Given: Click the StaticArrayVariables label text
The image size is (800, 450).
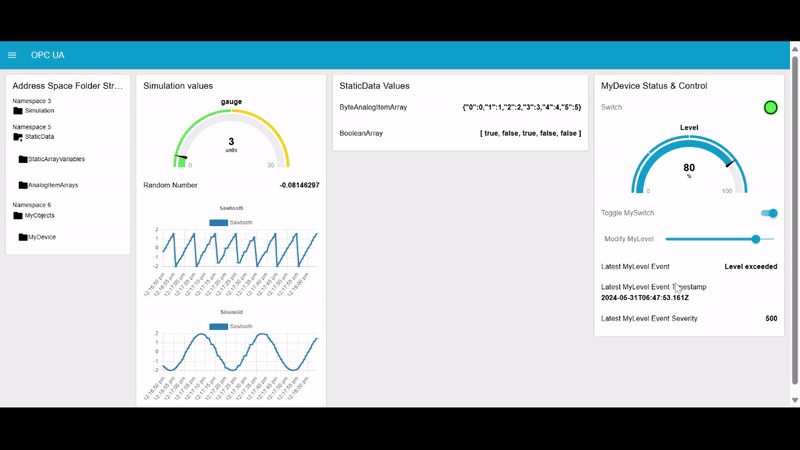Looking at the screenshot, I should 57,159.
